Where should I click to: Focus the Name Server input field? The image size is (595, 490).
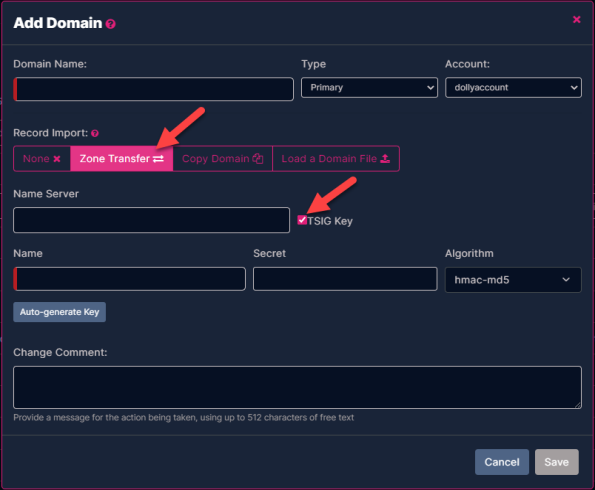tap(151, 220)
